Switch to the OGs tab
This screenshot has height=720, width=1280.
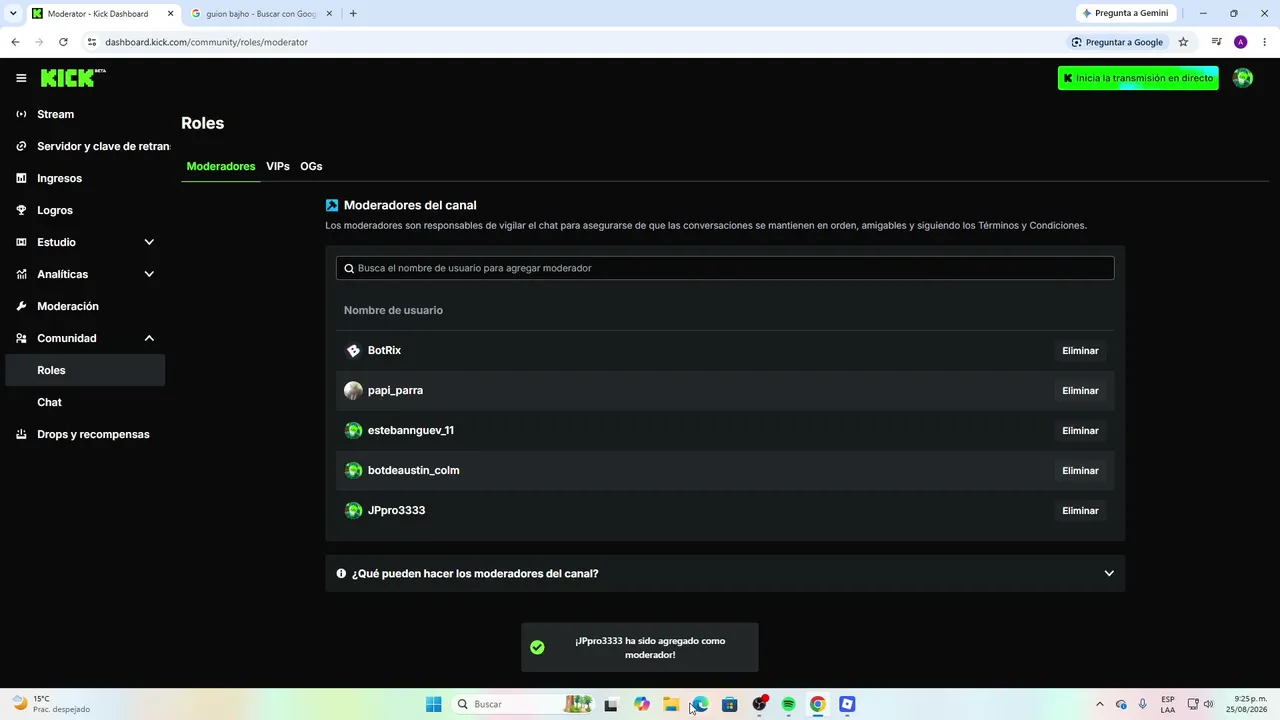click(x=311, y=166)
